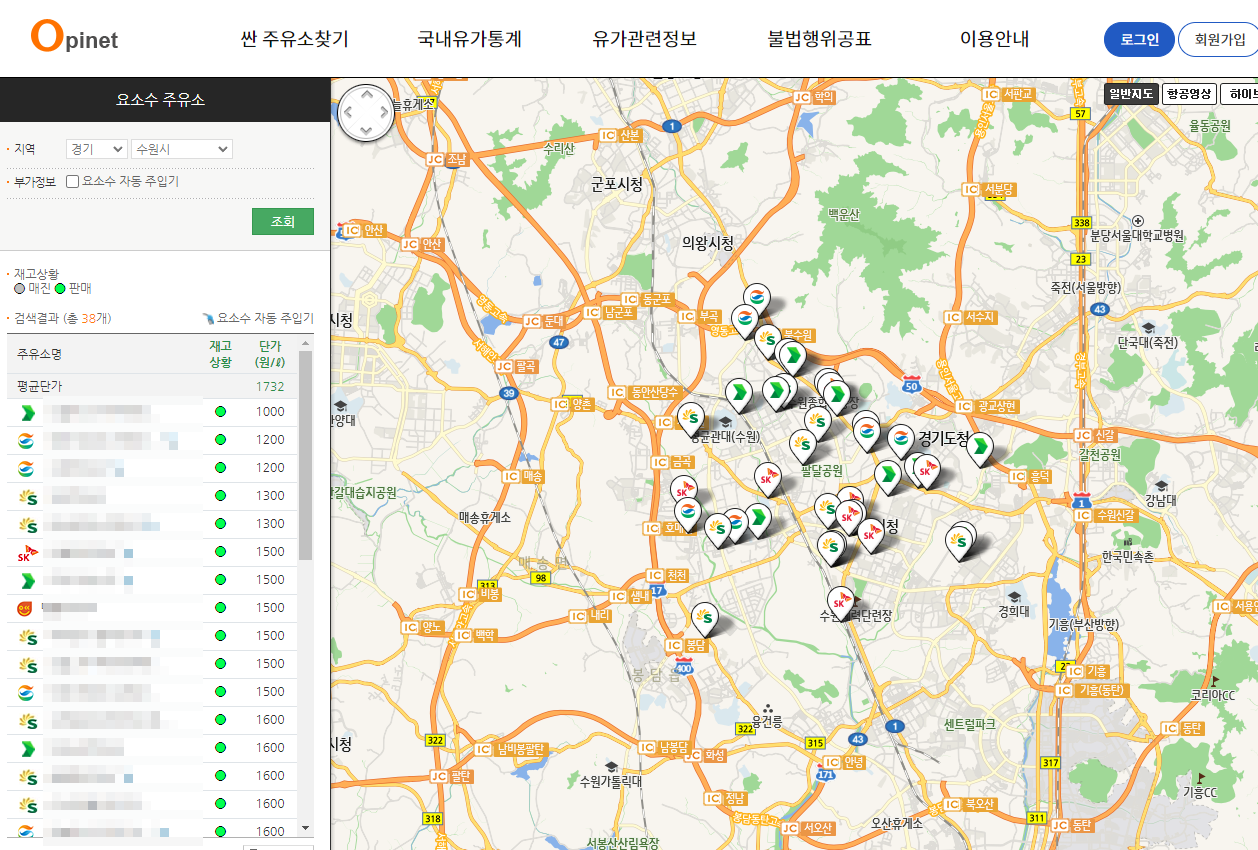Select the S-Oil marker at 성균관대(수원)
The height and width of the screenshot is (850, 1258).
pos(691,418)
